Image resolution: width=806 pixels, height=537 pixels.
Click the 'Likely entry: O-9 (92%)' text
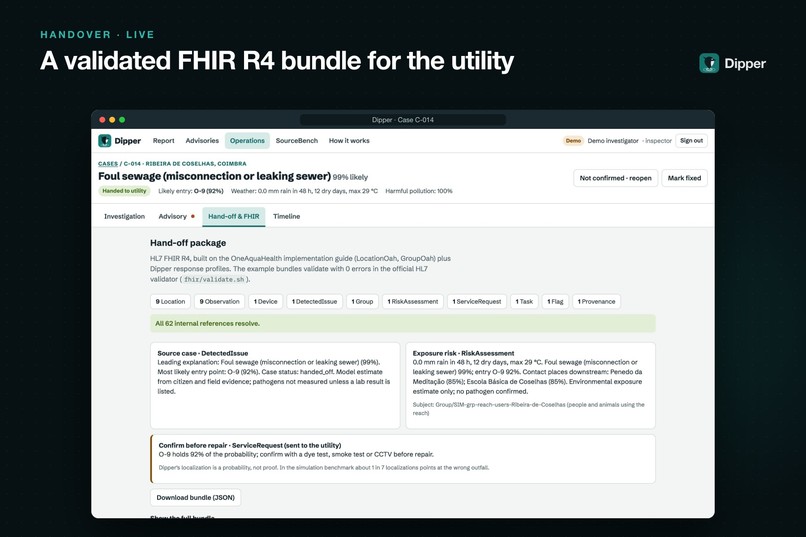(x=191, y=191)
